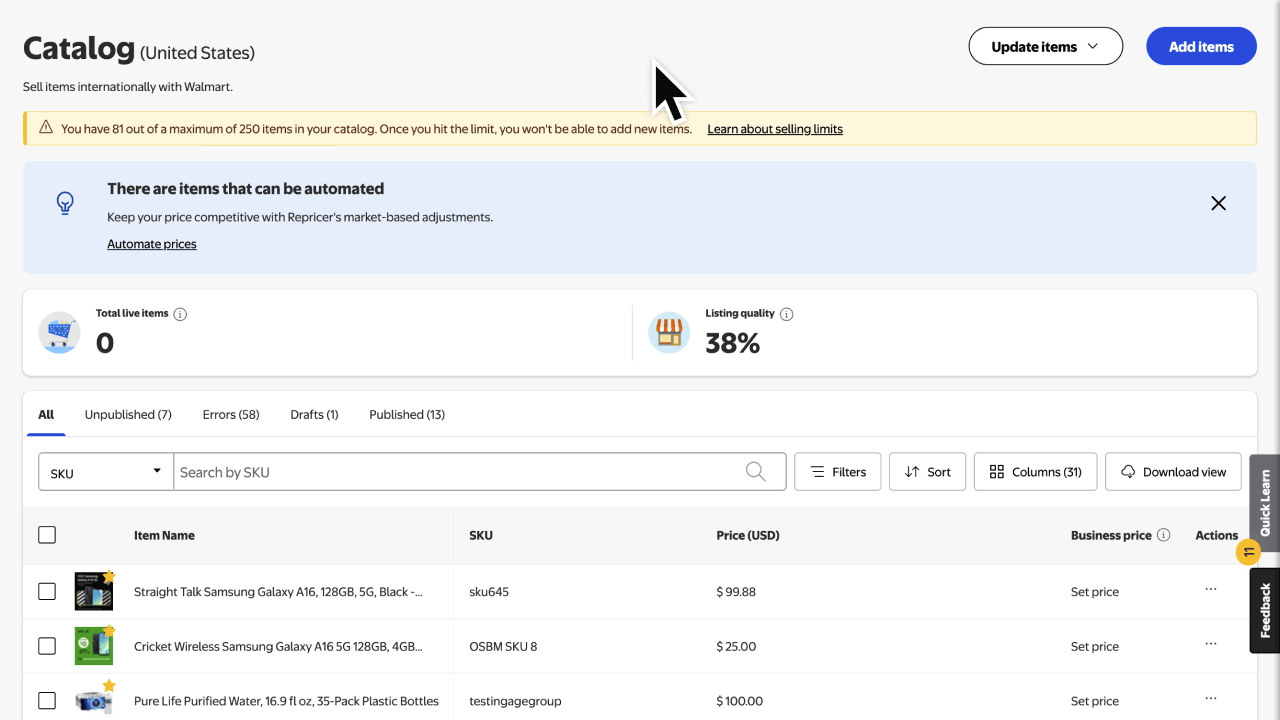Check the Cricket Wireless Samsung row checkbox

[x=47, y=646]
